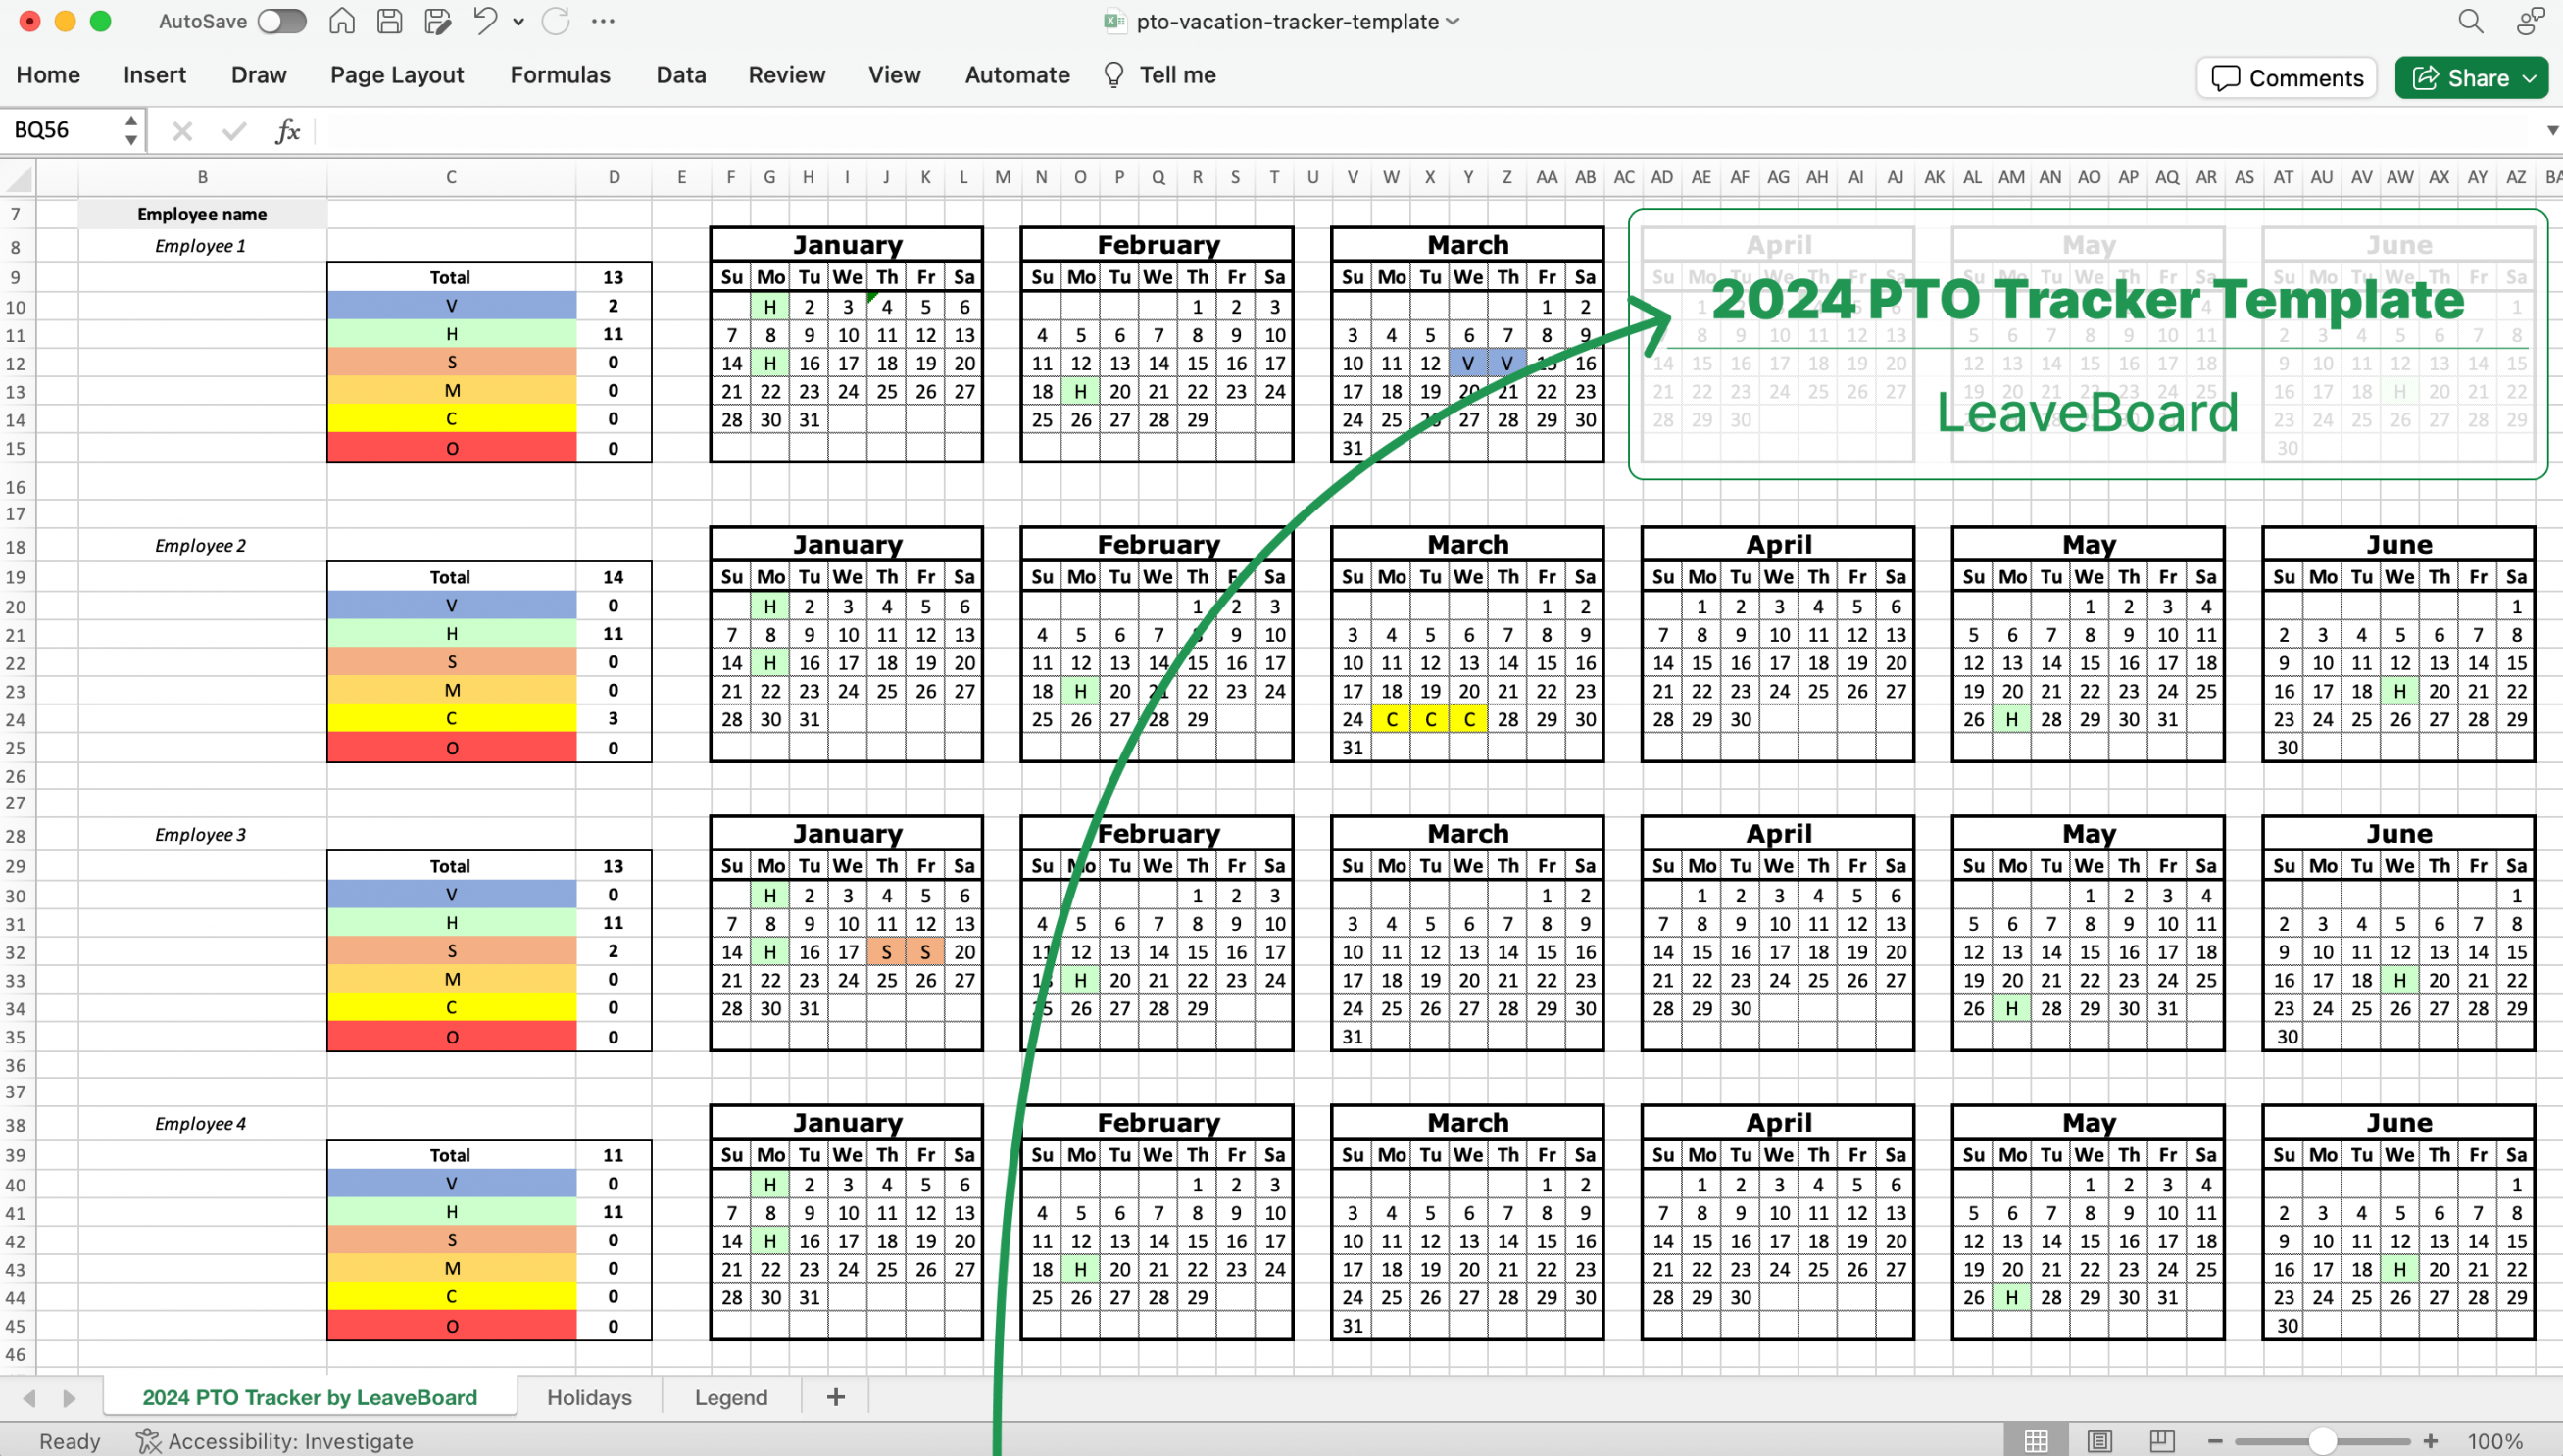Select the Holidays sheet tab
The image size is (2563, 1456).
click(x=588, y=1396)
